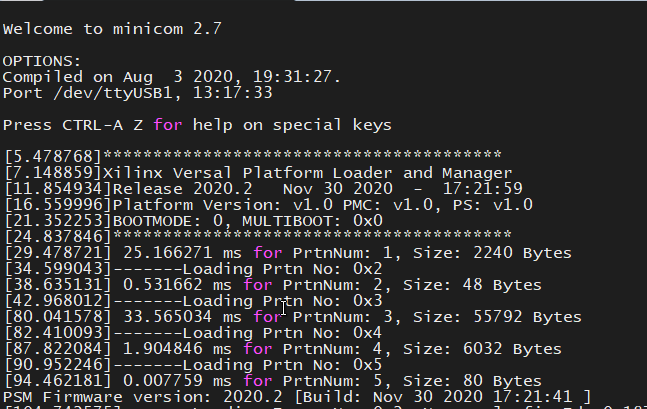Click the "Press CTRL-A Z" help line
Screen dimensions: 647x409
pyautogui.click(x=197, y=125)
